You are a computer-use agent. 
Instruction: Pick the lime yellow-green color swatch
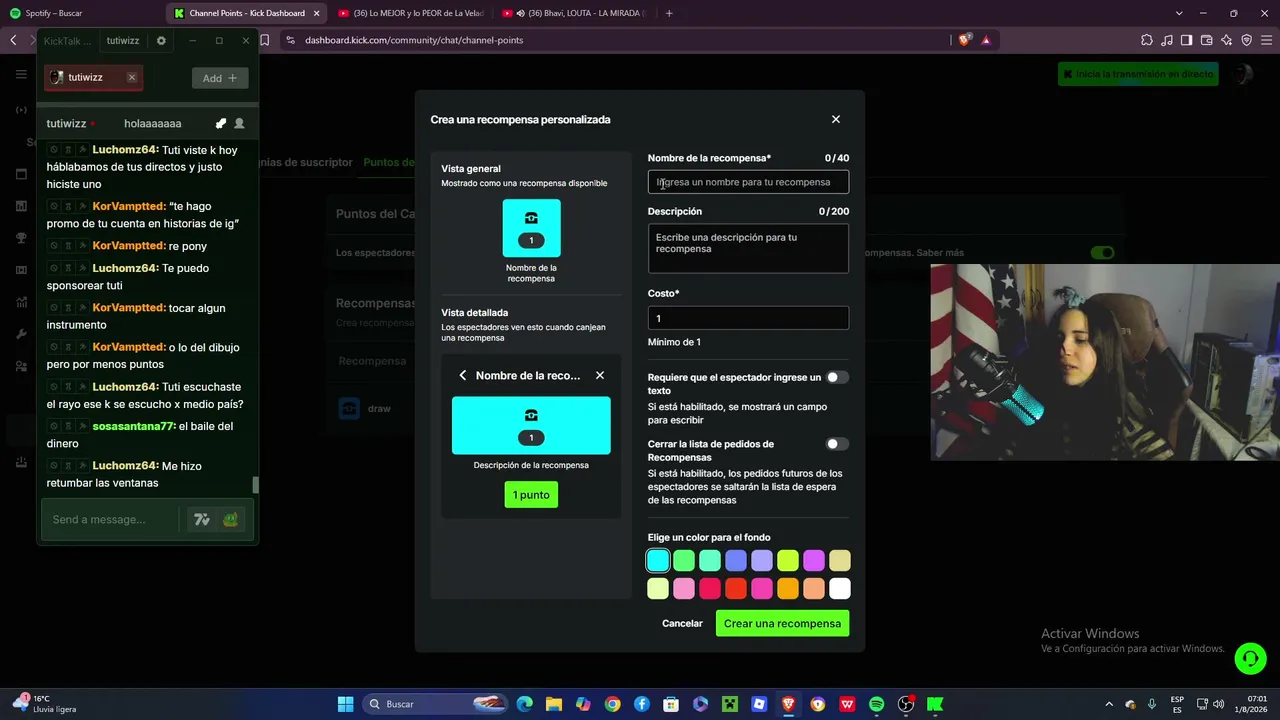coord(788,560)
